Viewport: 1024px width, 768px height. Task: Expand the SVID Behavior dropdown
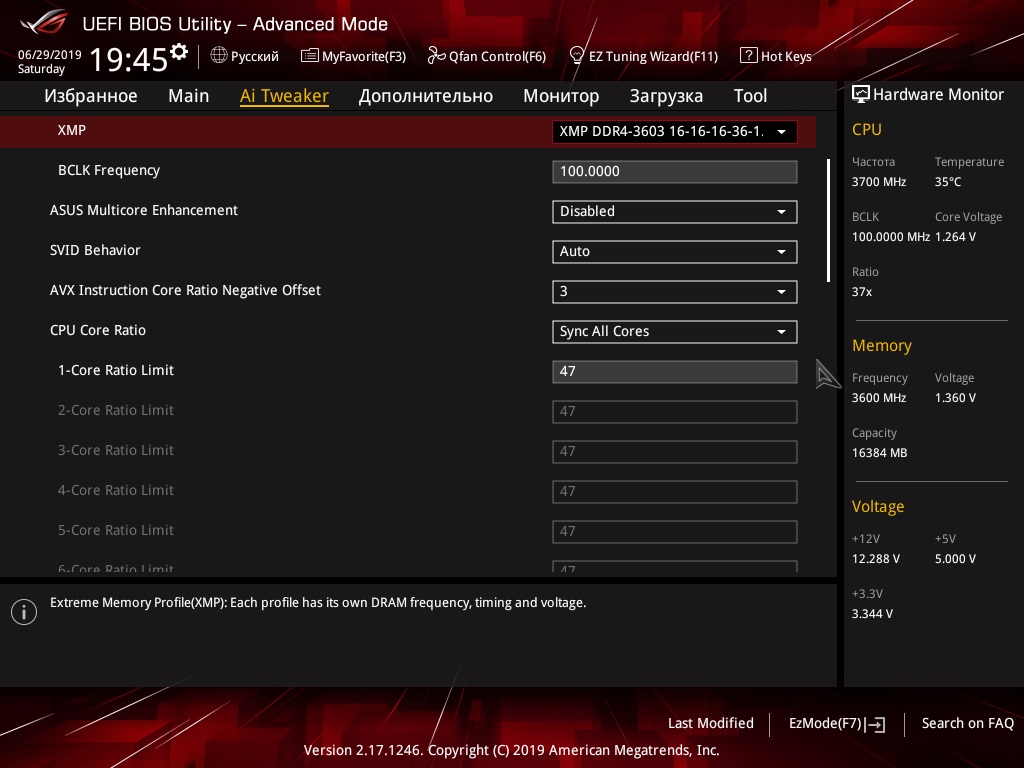click(675, 251)
